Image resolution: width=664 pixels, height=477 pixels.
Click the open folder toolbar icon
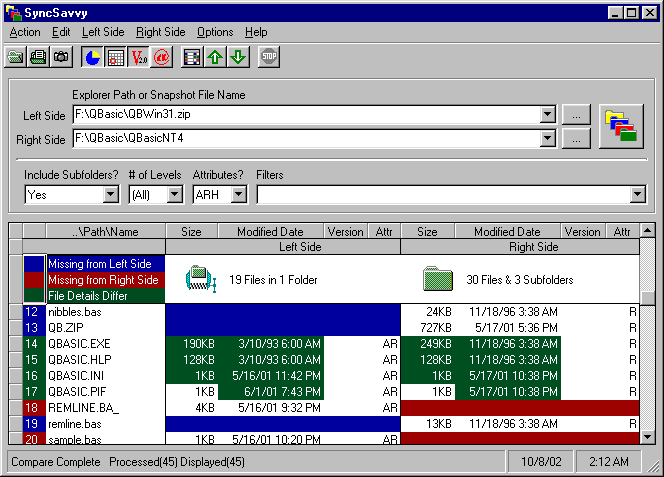(x=16, y=57)
